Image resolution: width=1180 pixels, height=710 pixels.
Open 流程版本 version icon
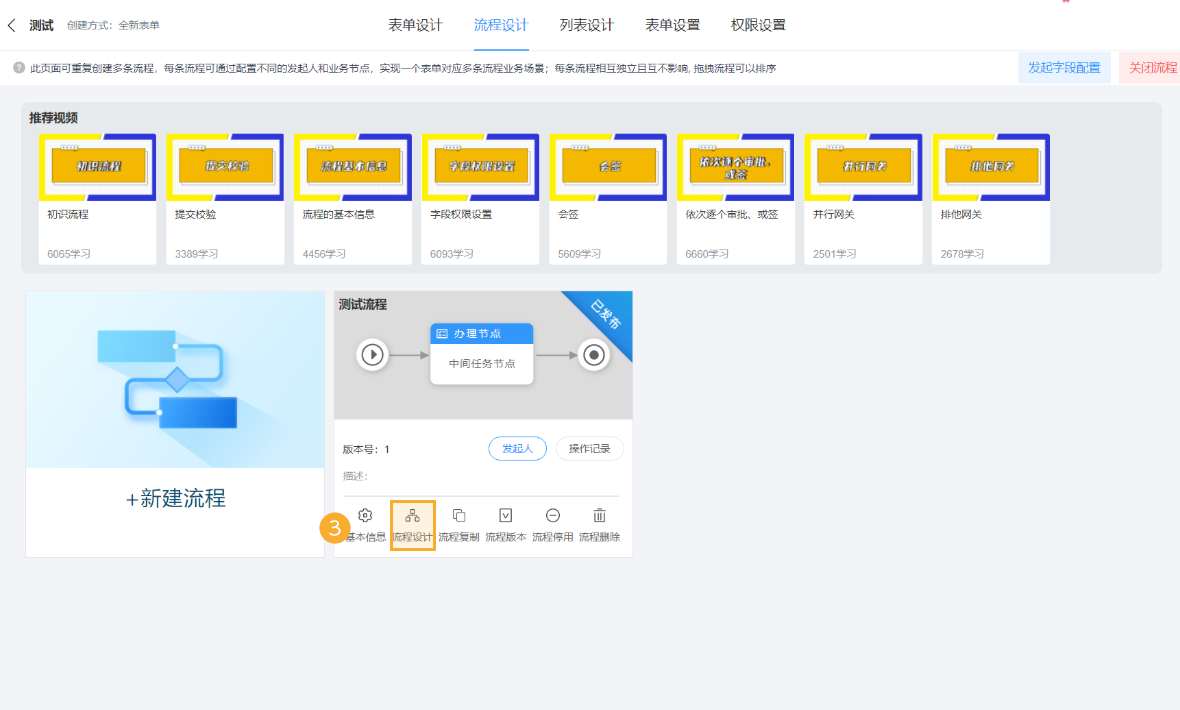coord(505,516)
